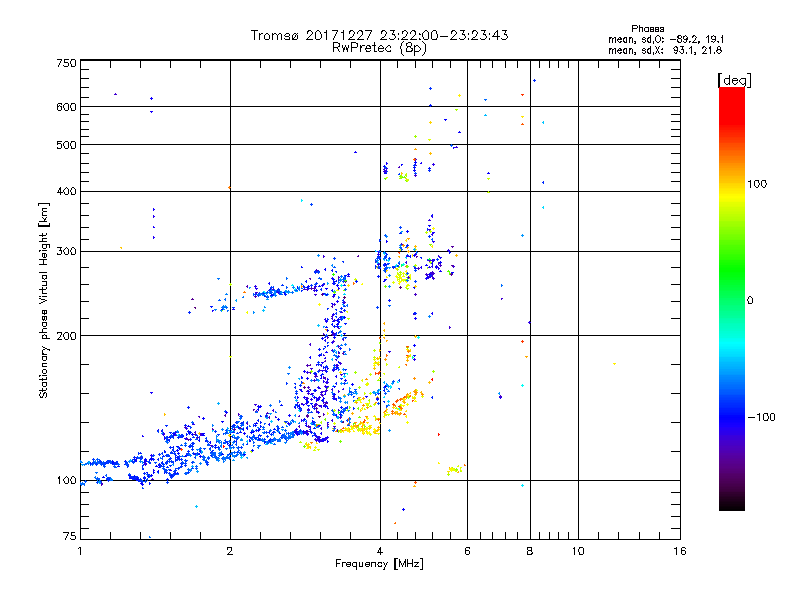This screenshot has height=600, width=800.
Task: Click the 'Frequency [MHz]' axis title
Action: 379,564
